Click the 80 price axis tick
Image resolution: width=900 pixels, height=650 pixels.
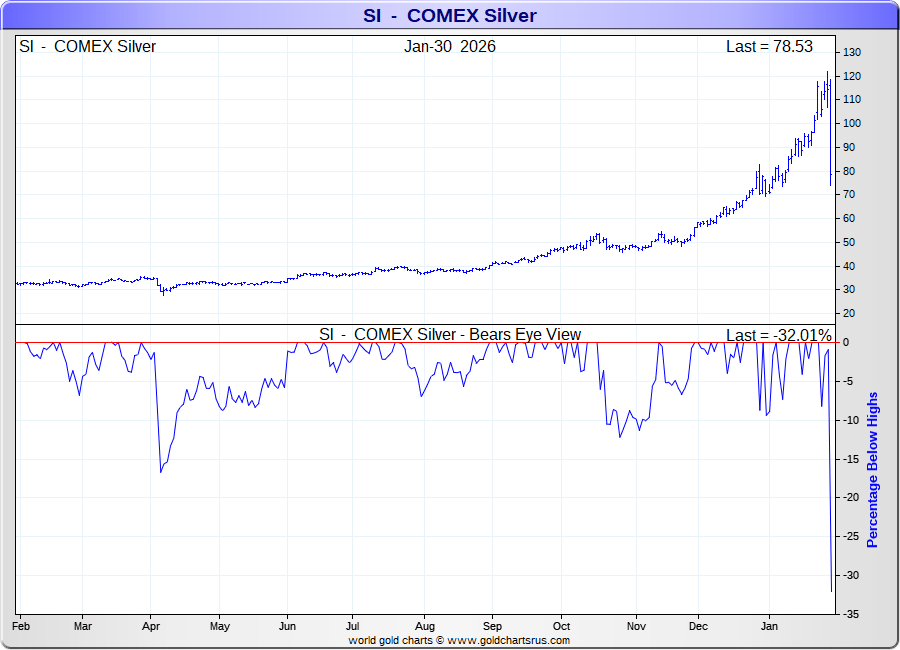pyautogui.click(x=849, y=171)
